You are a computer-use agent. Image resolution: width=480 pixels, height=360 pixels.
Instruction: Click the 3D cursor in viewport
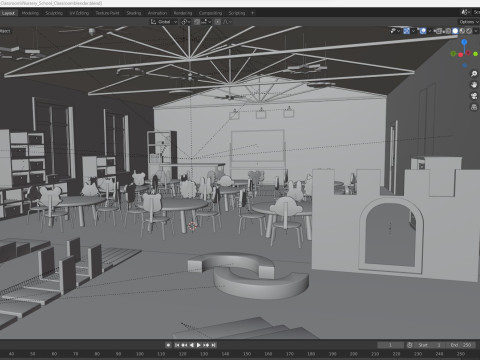[x=192, y=226]
